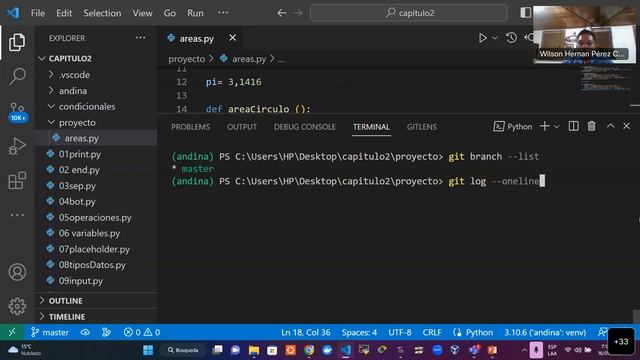
Task: Open the terminal launch profile dropdown
Action: click(x=556, y=127)
